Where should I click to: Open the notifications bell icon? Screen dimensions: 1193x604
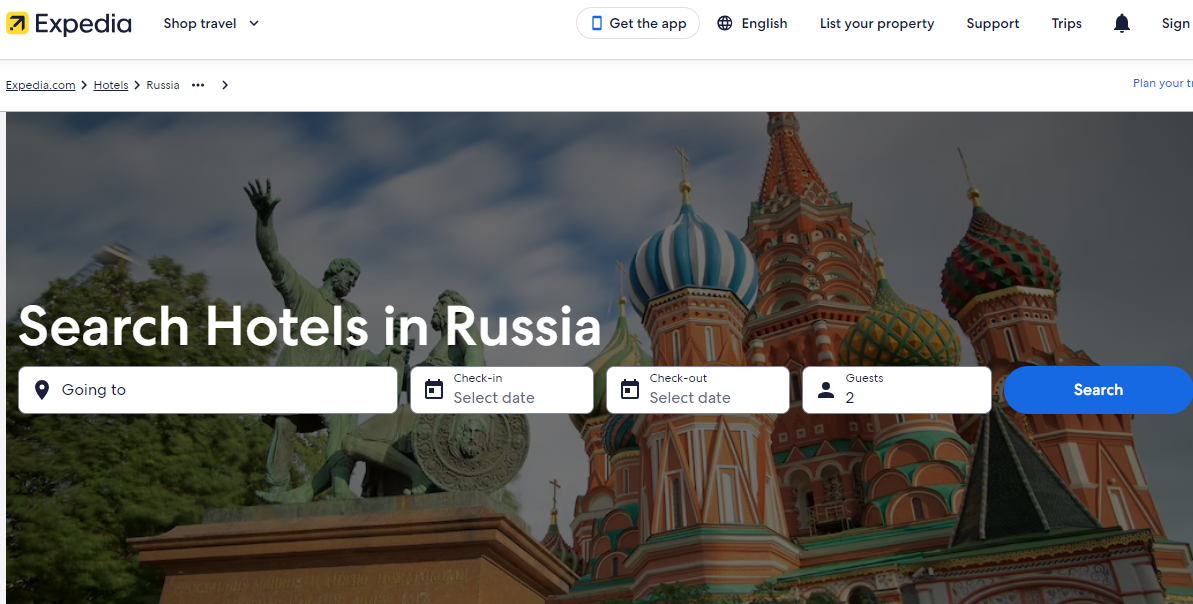click(x=1122, y=24)
